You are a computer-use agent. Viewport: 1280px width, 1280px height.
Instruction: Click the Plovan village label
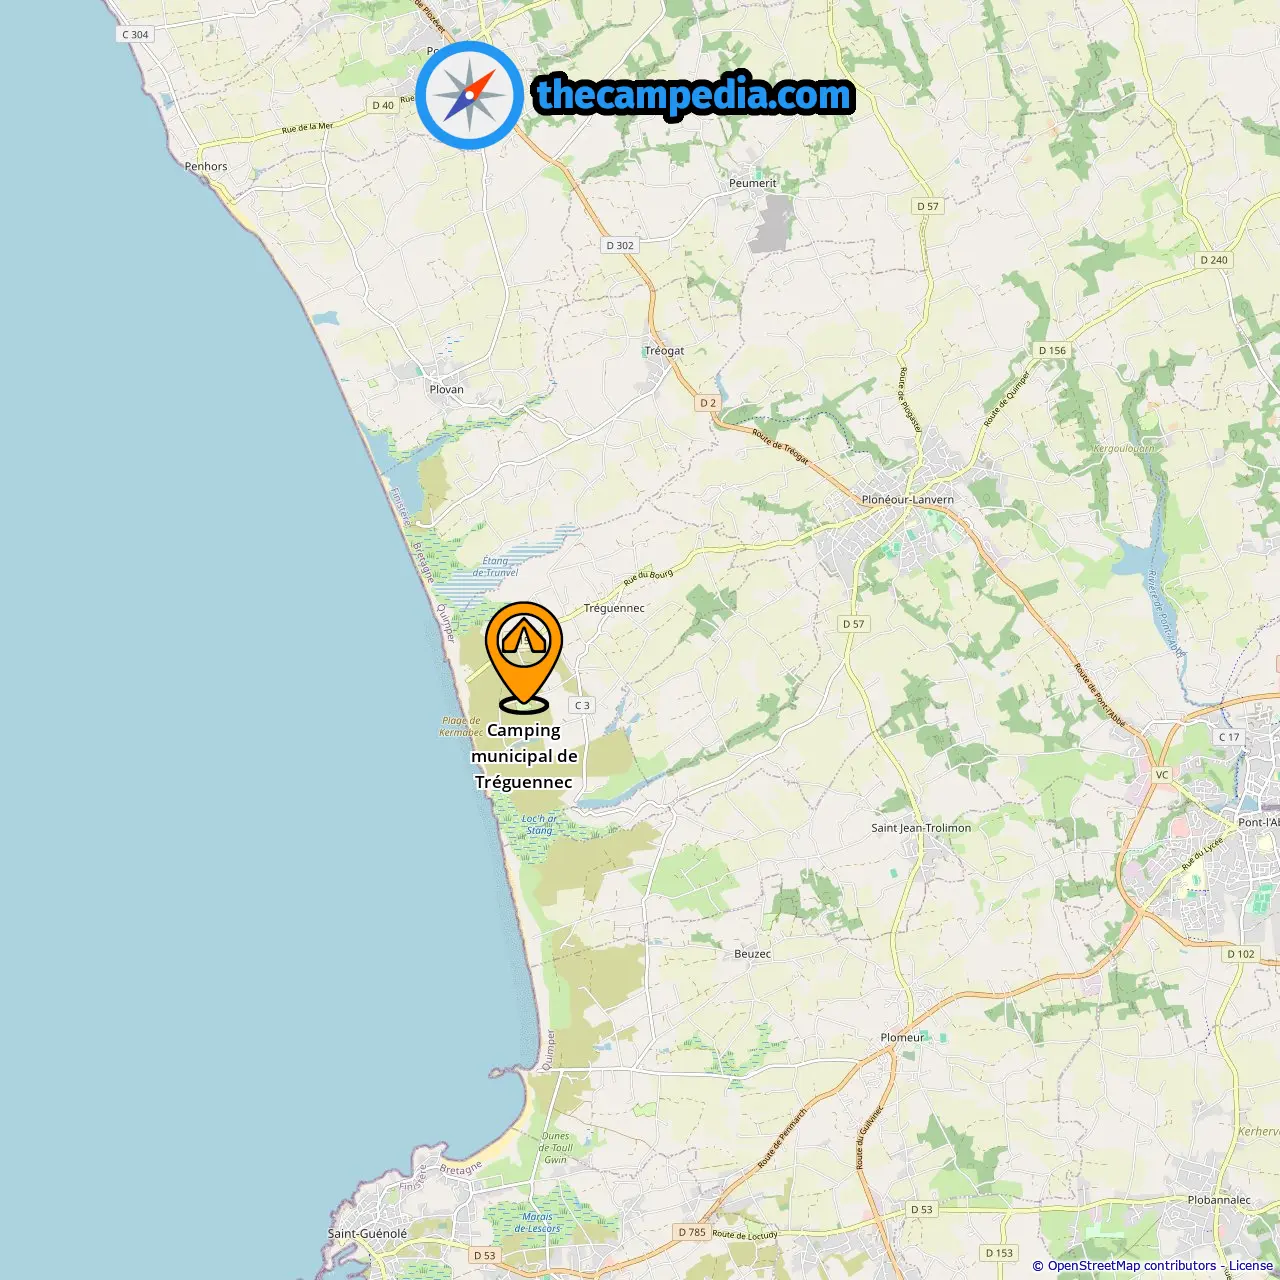coord(446,389)
